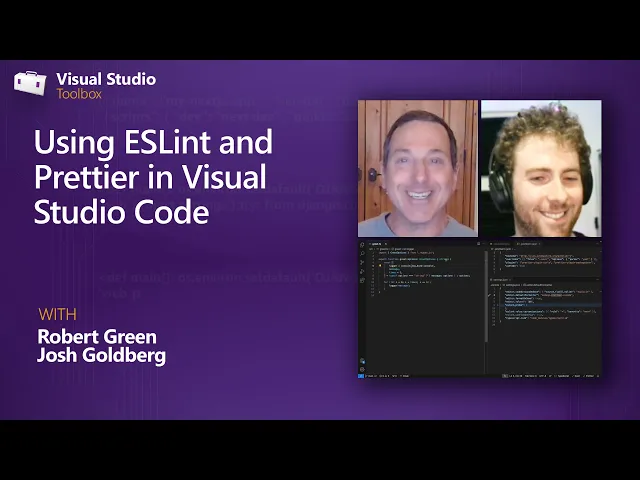The height and width of the screenshot is (480, 640).
Task: Click the split editor icon in left editor
Action: point(479,244)
